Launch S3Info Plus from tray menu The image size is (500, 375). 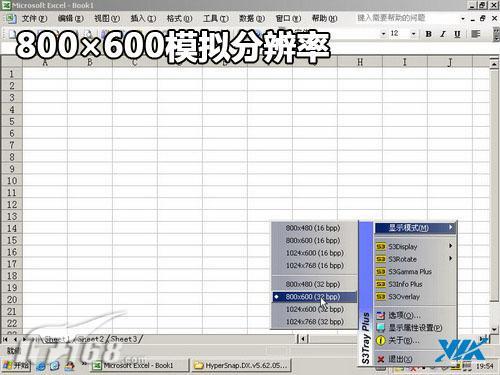pos(415,284)
